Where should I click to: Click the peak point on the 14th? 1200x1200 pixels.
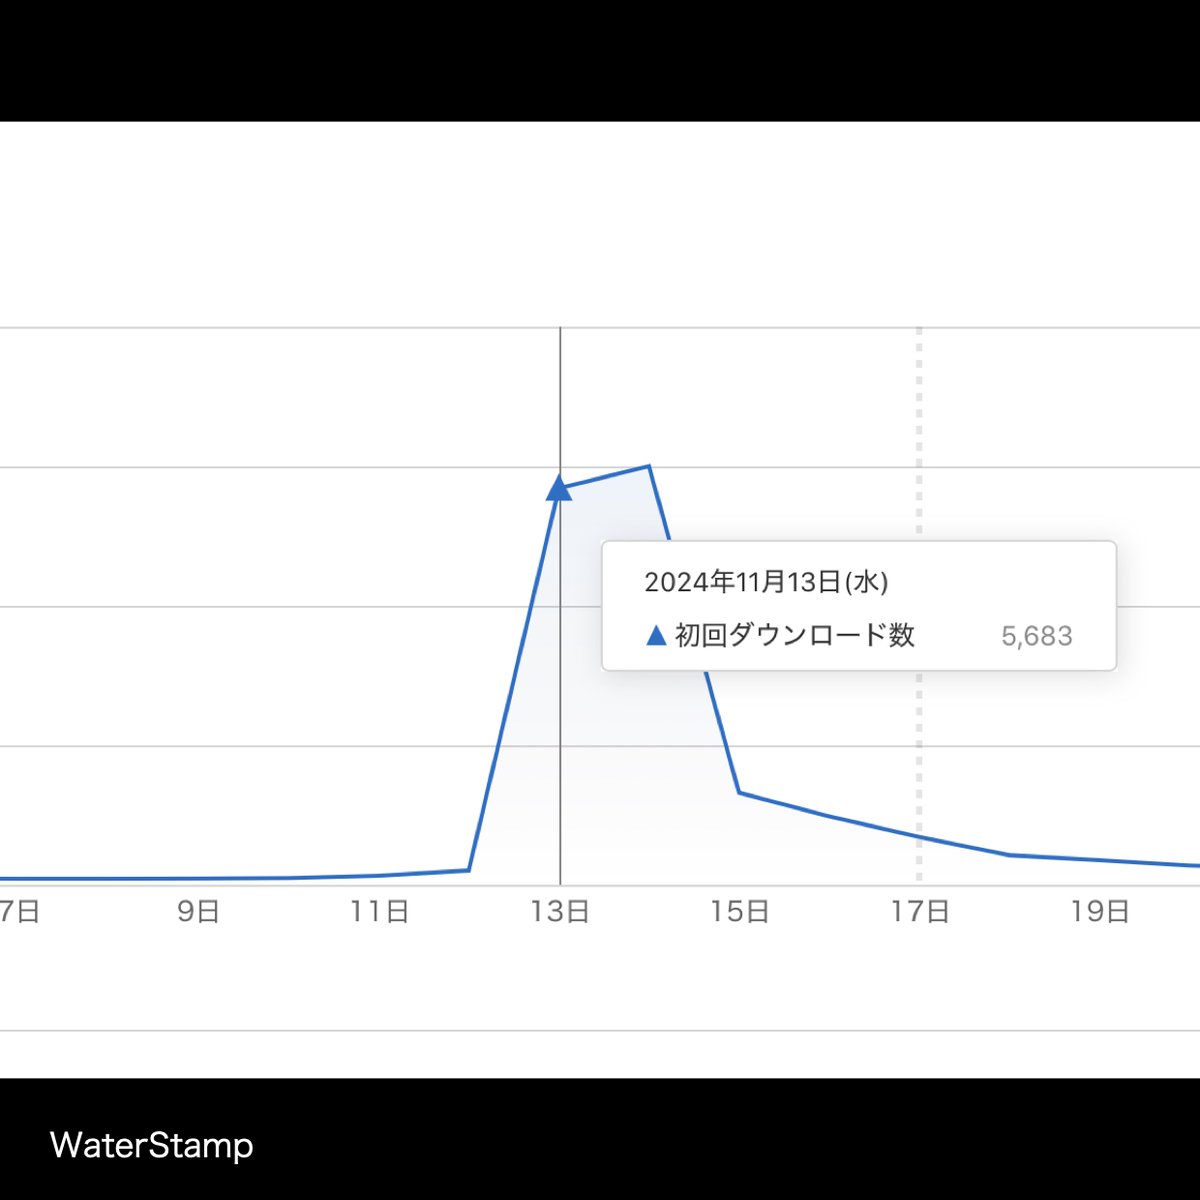(650, 466)
